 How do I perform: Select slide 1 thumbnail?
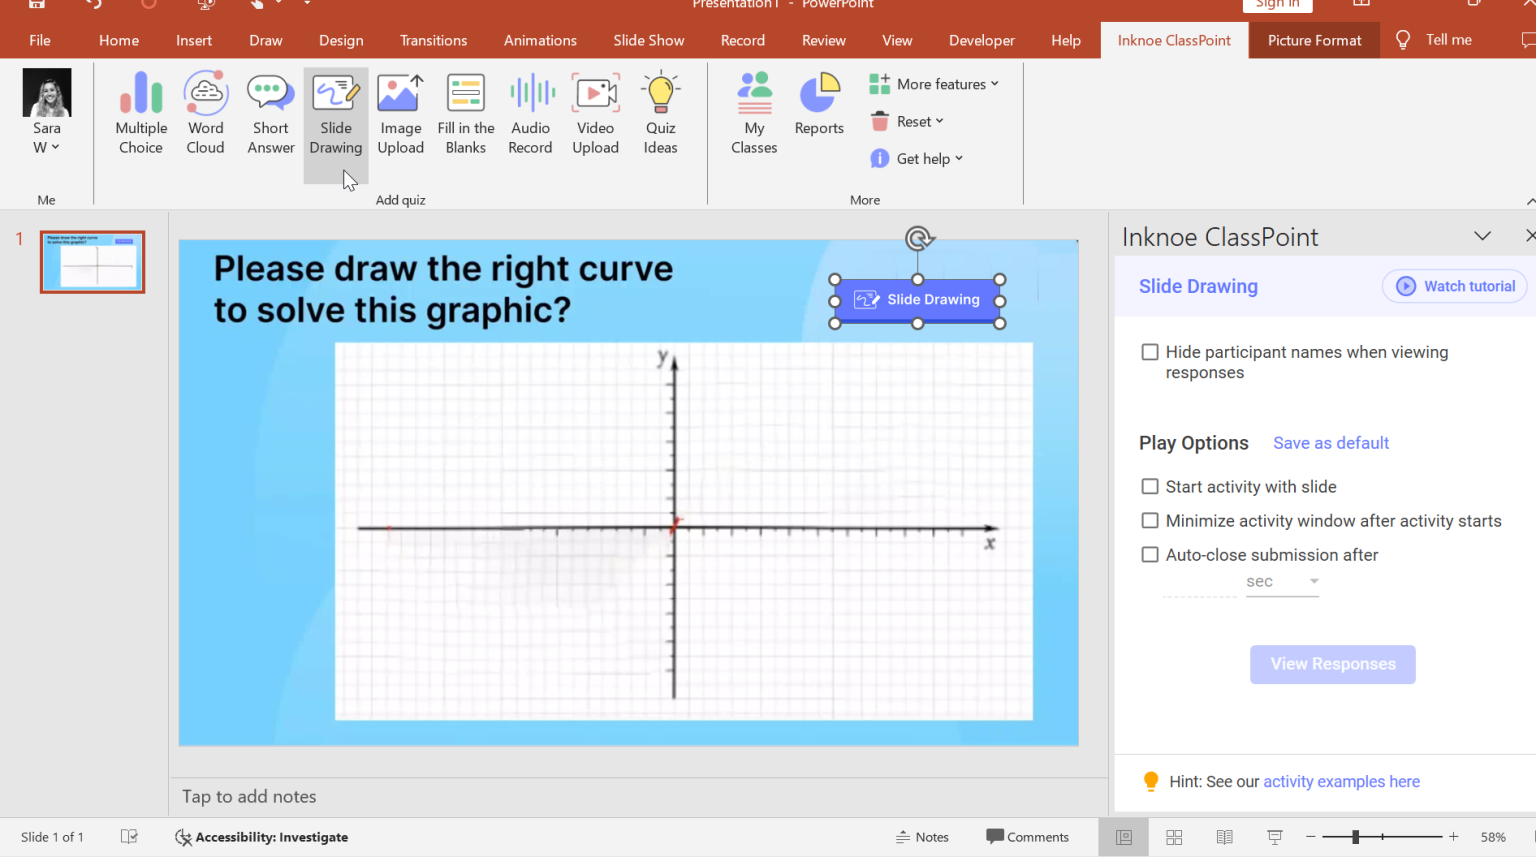click(93, 262)
